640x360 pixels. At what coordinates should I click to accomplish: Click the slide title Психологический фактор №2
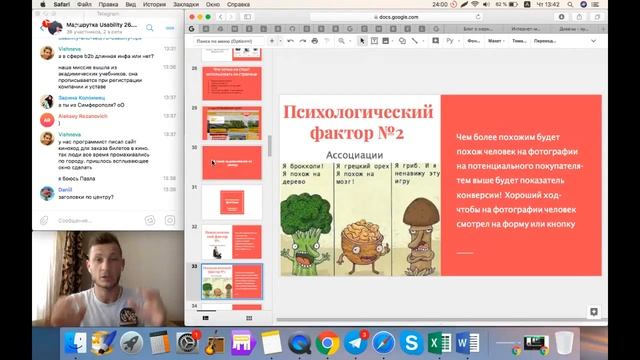[x=358, y=122]
